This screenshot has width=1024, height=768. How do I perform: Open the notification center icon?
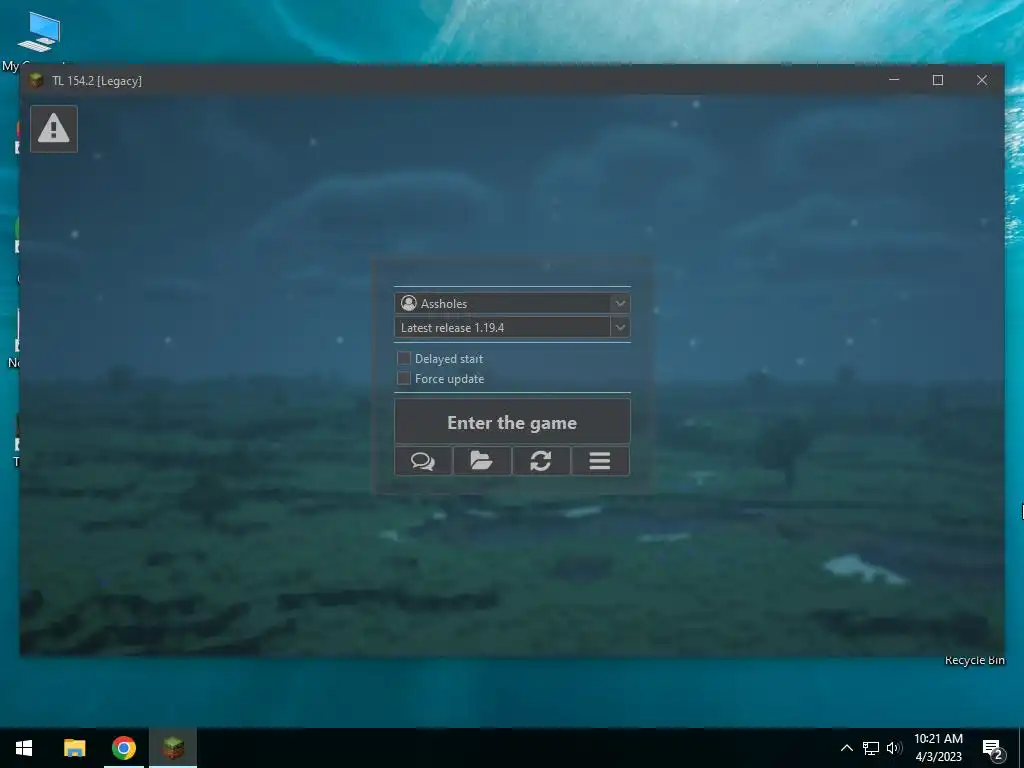[x=994, y=749]
